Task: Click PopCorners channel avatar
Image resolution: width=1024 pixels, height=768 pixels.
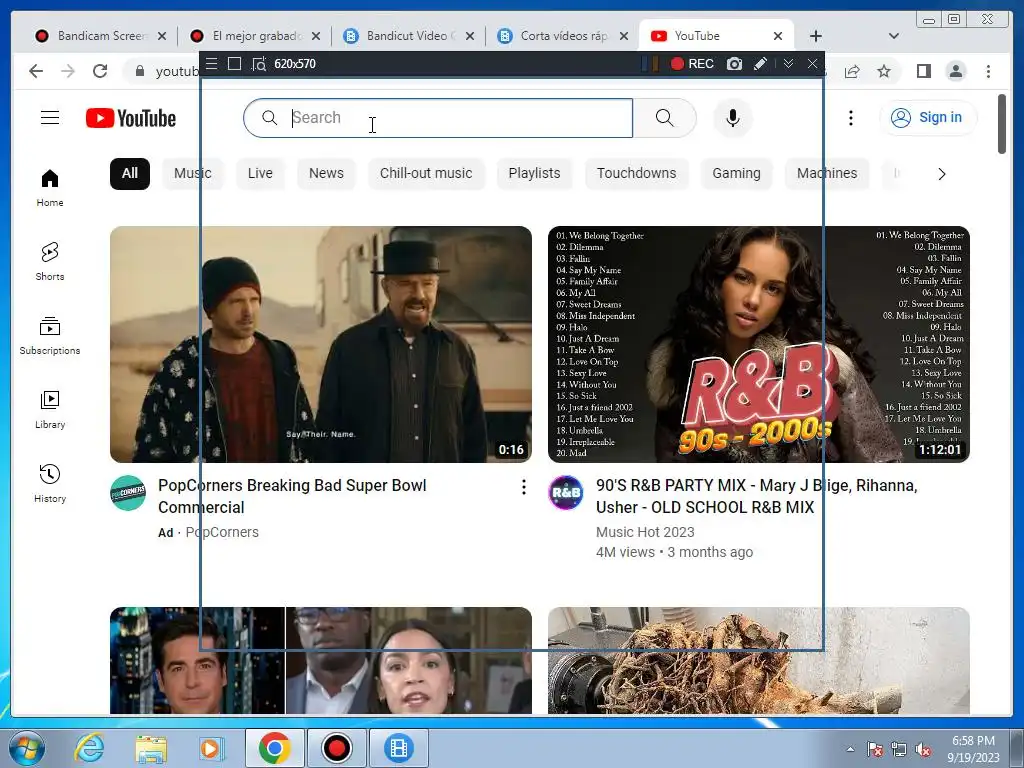Action: (128, 493)
